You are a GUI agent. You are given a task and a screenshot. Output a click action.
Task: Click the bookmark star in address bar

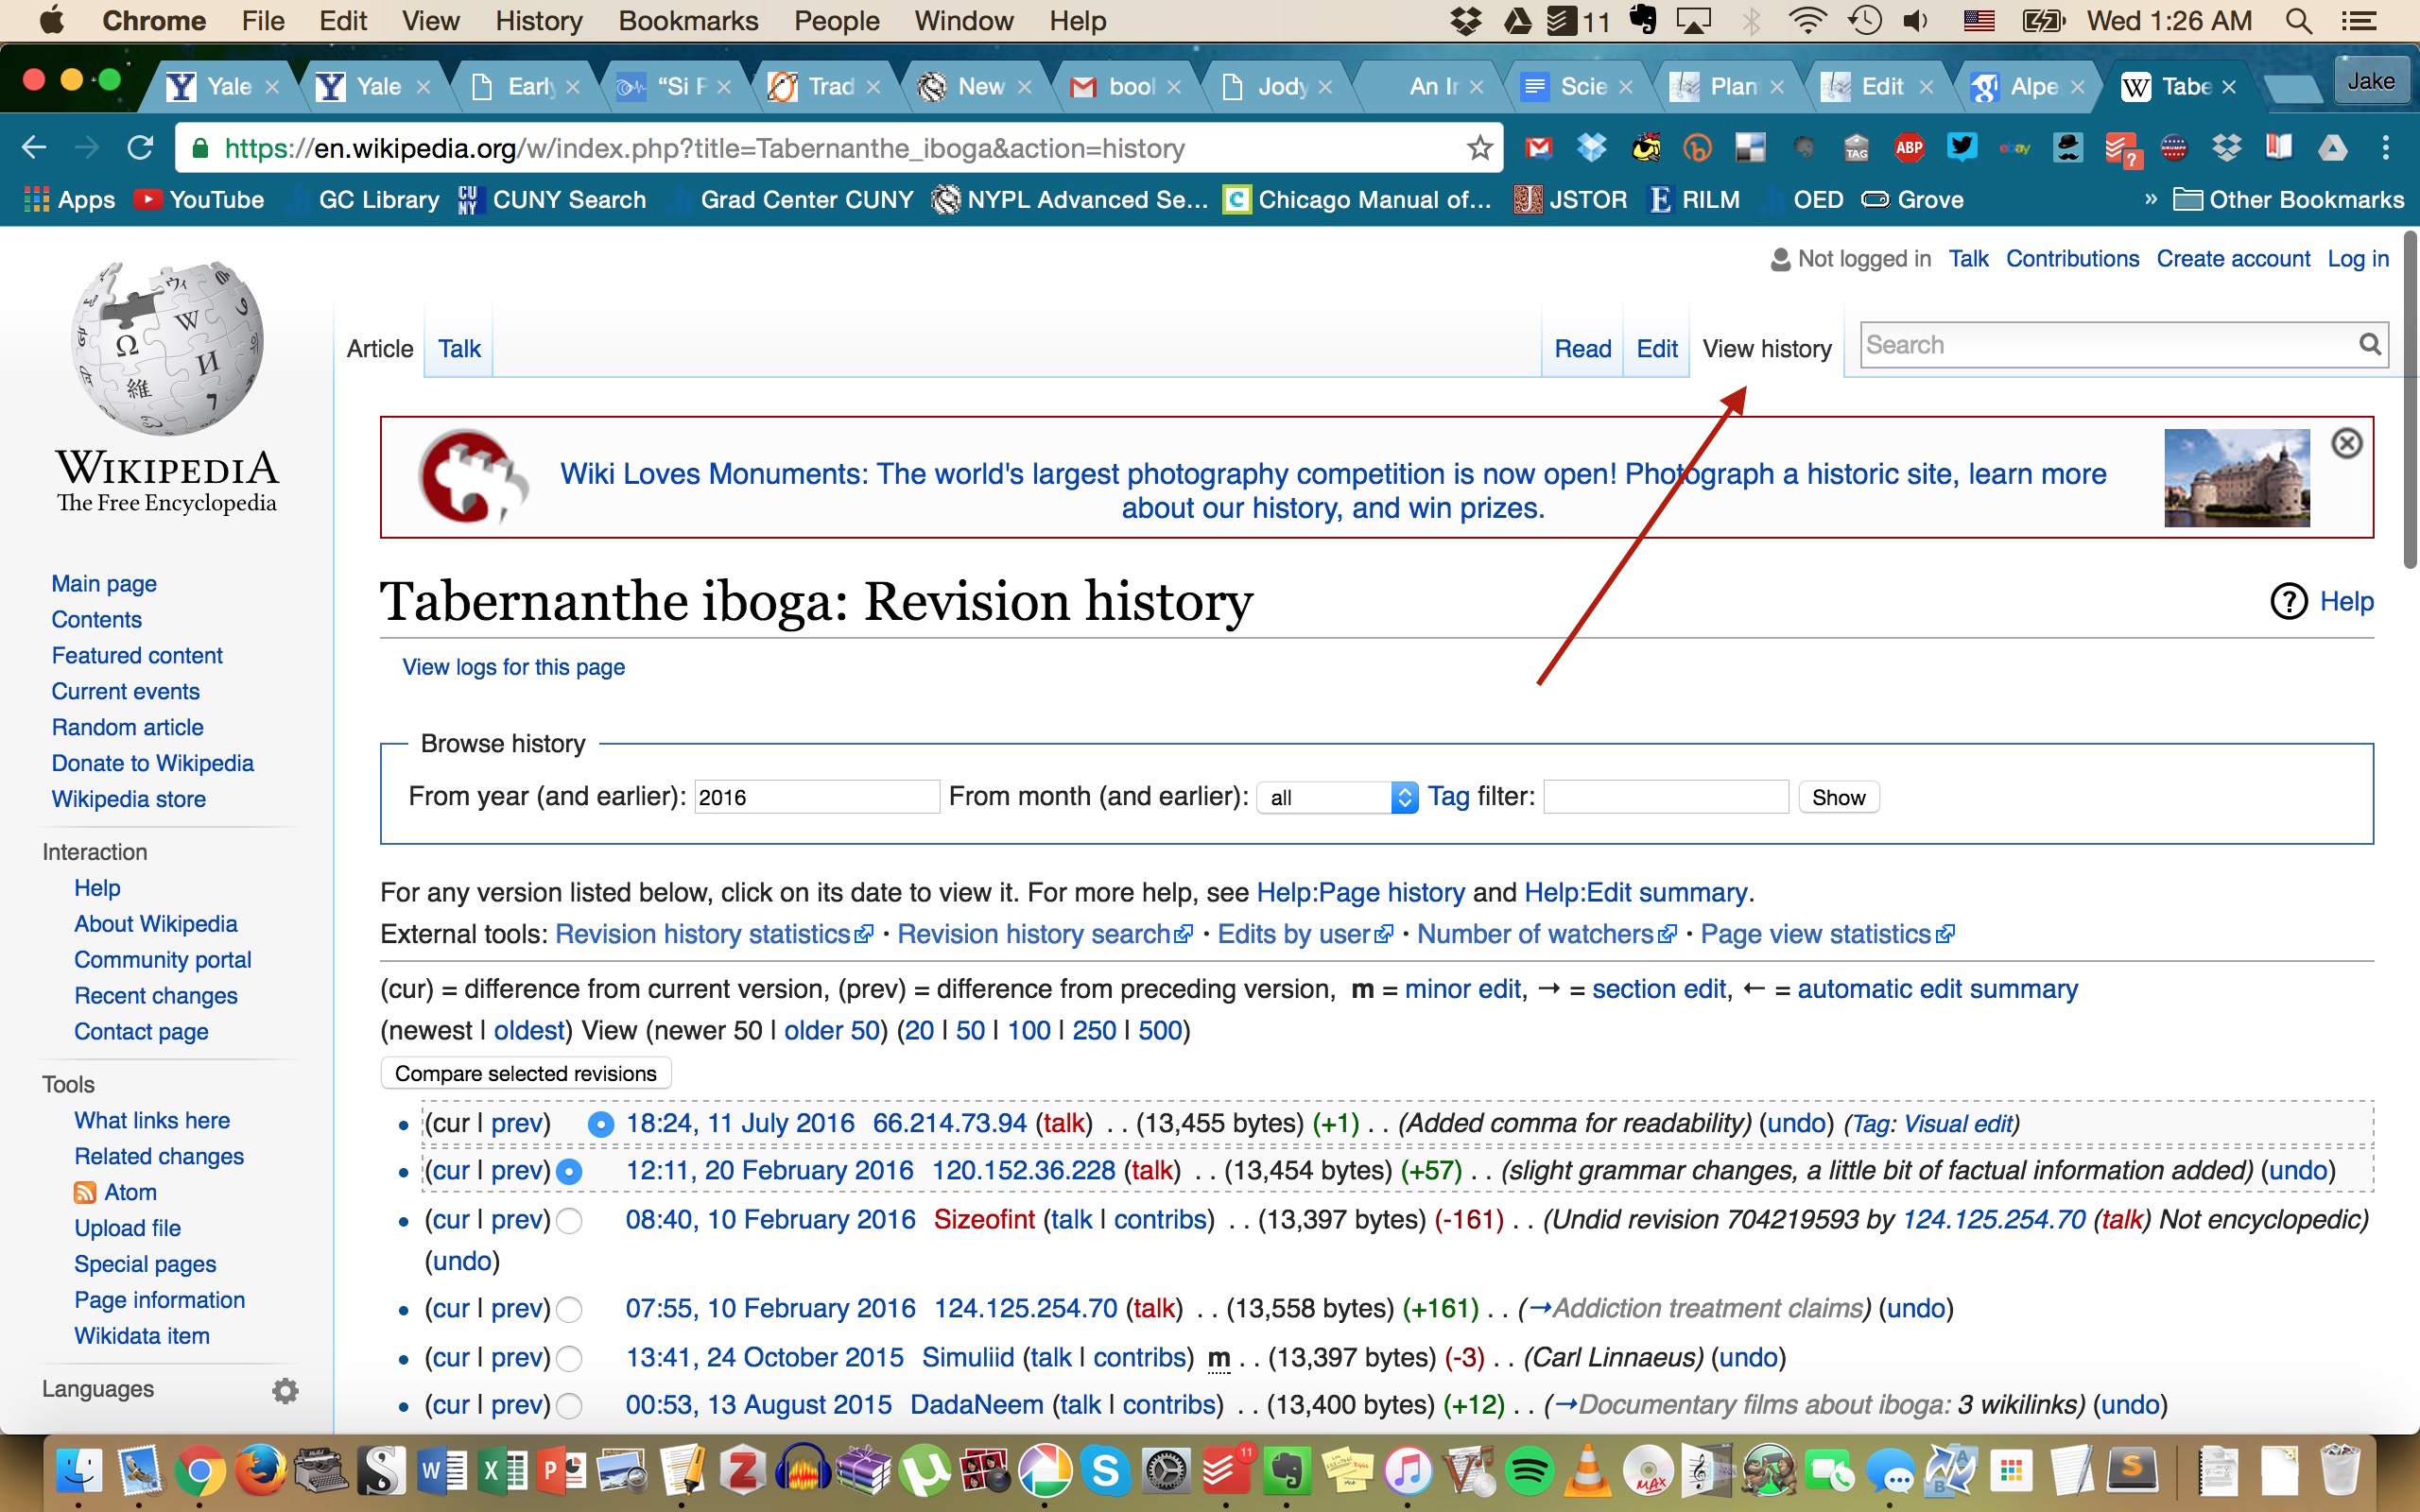1479,149
